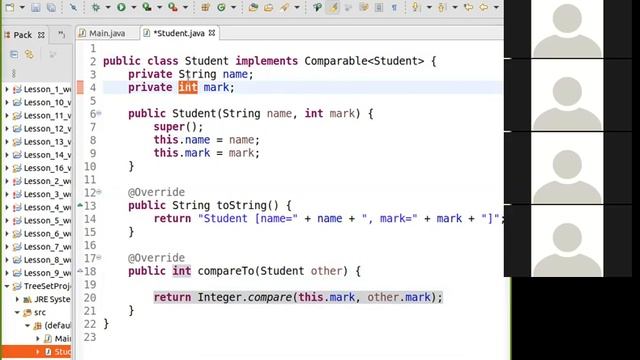Expand the Lesson_16 project node

click(7, 168)
